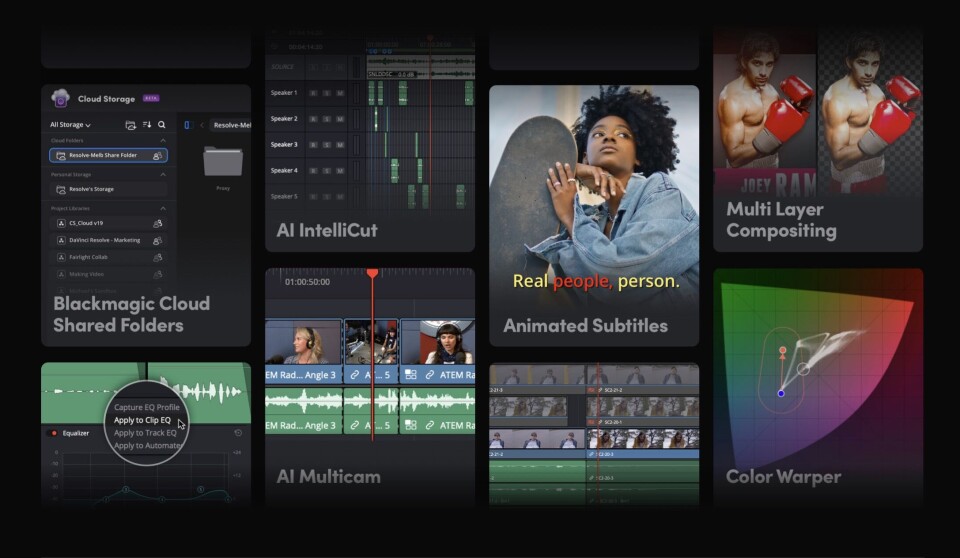The width and height of the screenshot is (960, 558).
Task: Reset the Equalizer with the reset icon
Action: 238,433
